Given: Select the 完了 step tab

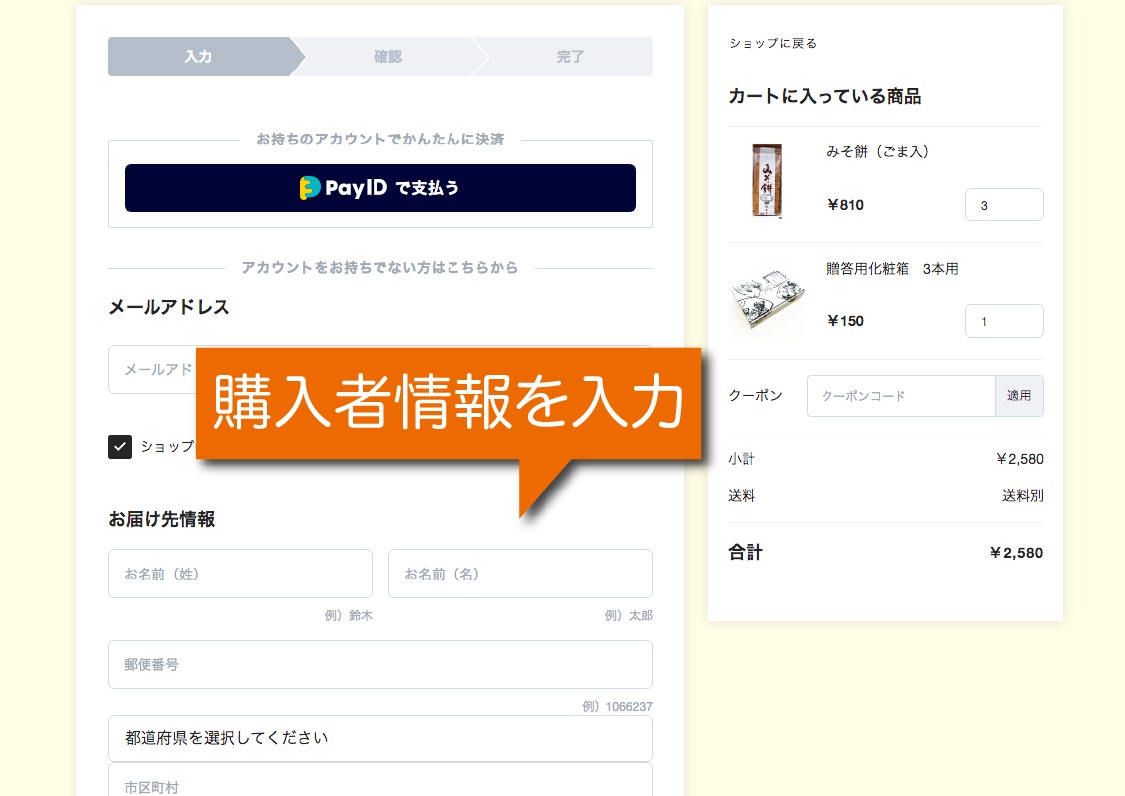Looking at the screenshot, I should (x=570, y=57).
